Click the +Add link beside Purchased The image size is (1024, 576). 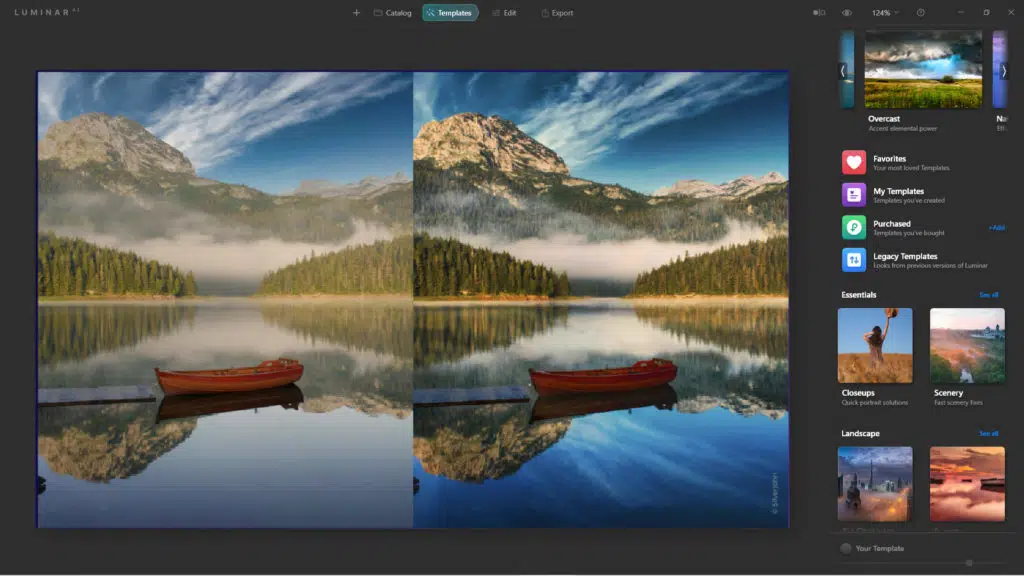[997, 227]
